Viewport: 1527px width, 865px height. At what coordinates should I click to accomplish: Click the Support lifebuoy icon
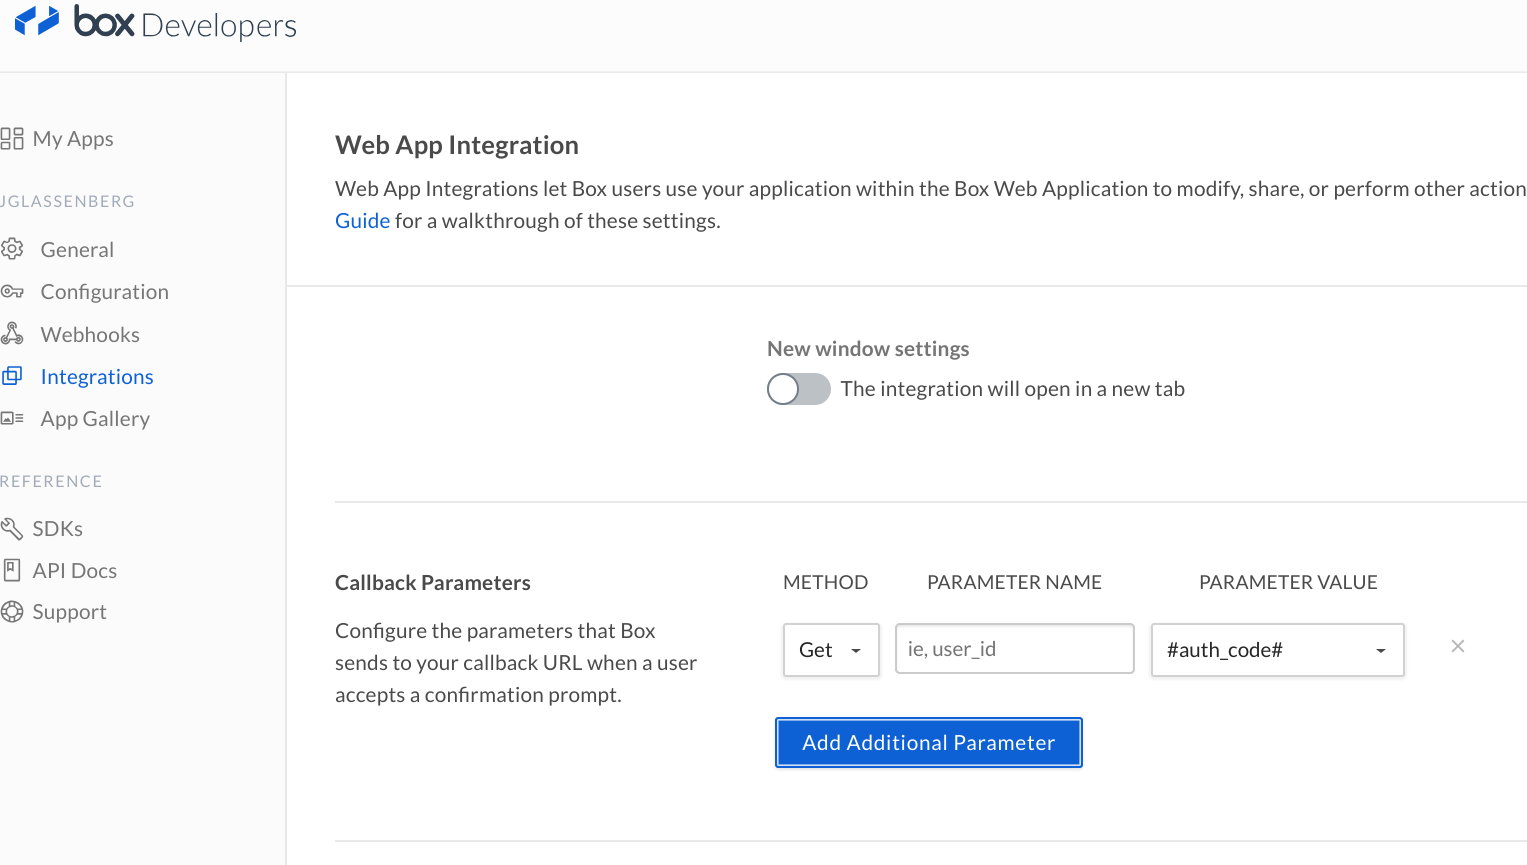coord(13,611)
